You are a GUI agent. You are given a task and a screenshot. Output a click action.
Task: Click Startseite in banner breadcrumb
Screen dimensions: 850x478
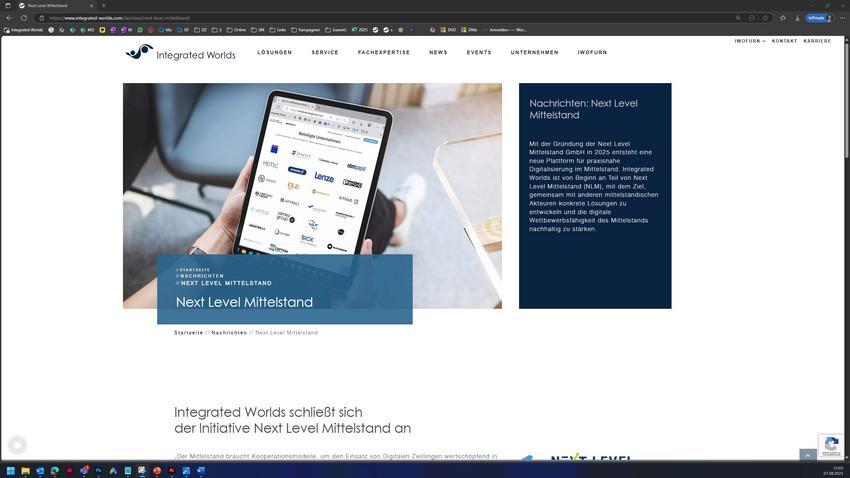194,269
